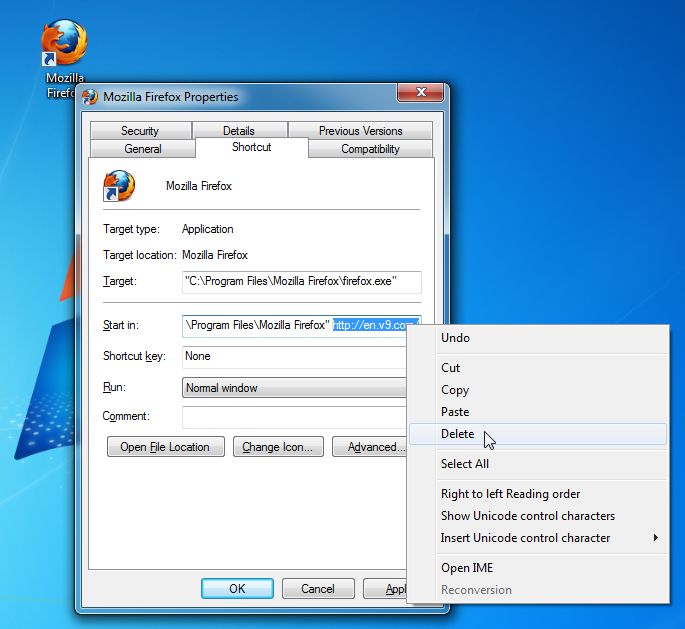Choose Undo from the context menu

click(538, 338)
